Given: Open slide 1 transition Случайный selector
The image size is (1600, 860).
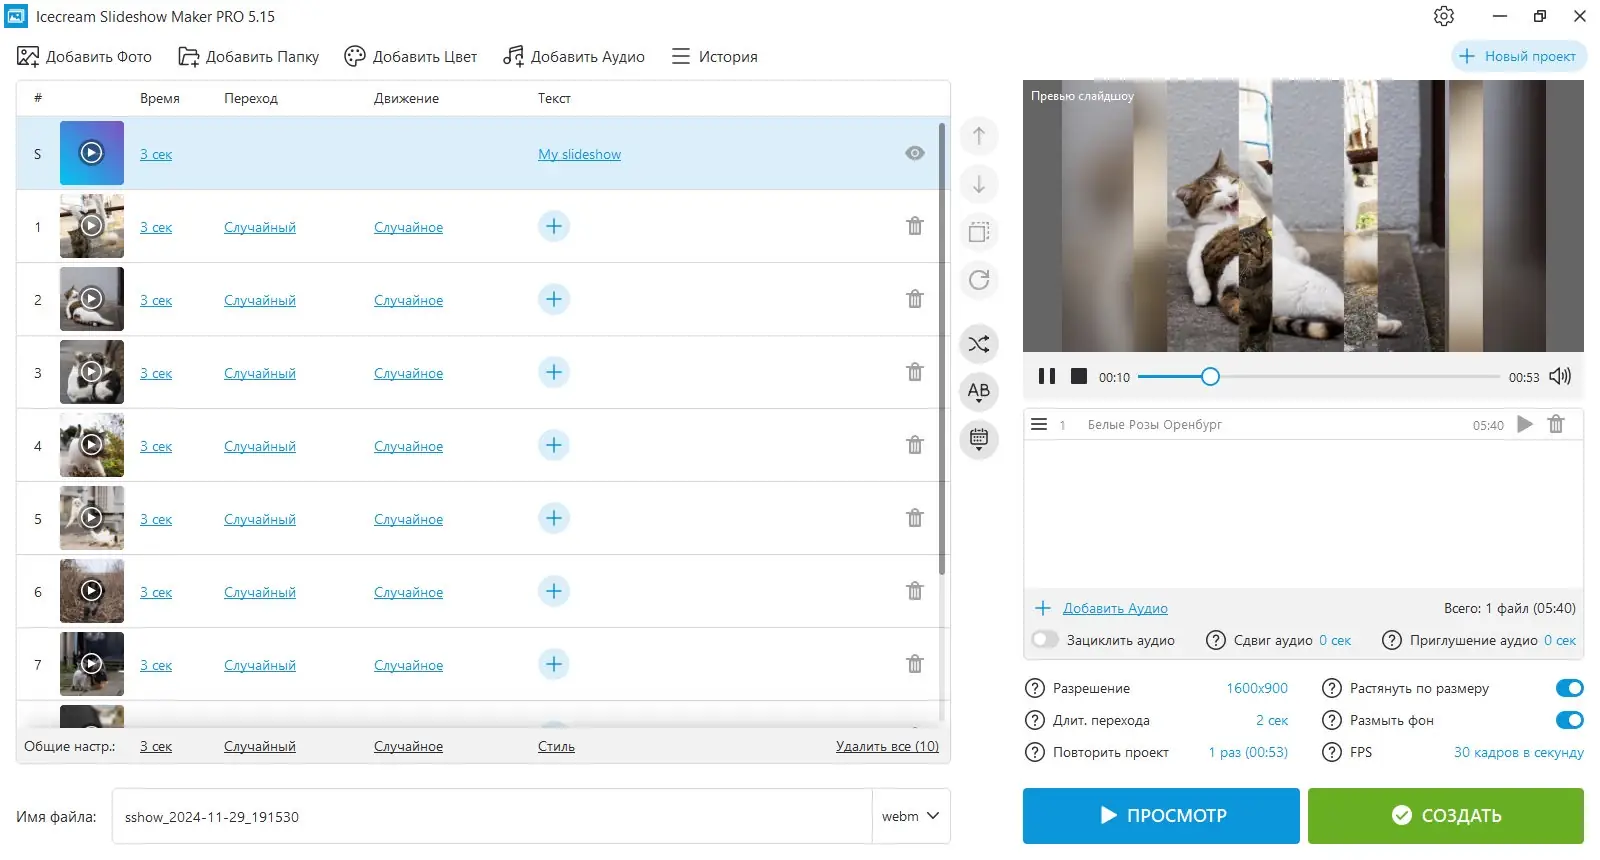Looking at the screenshot, I should (x=260, y=228).
